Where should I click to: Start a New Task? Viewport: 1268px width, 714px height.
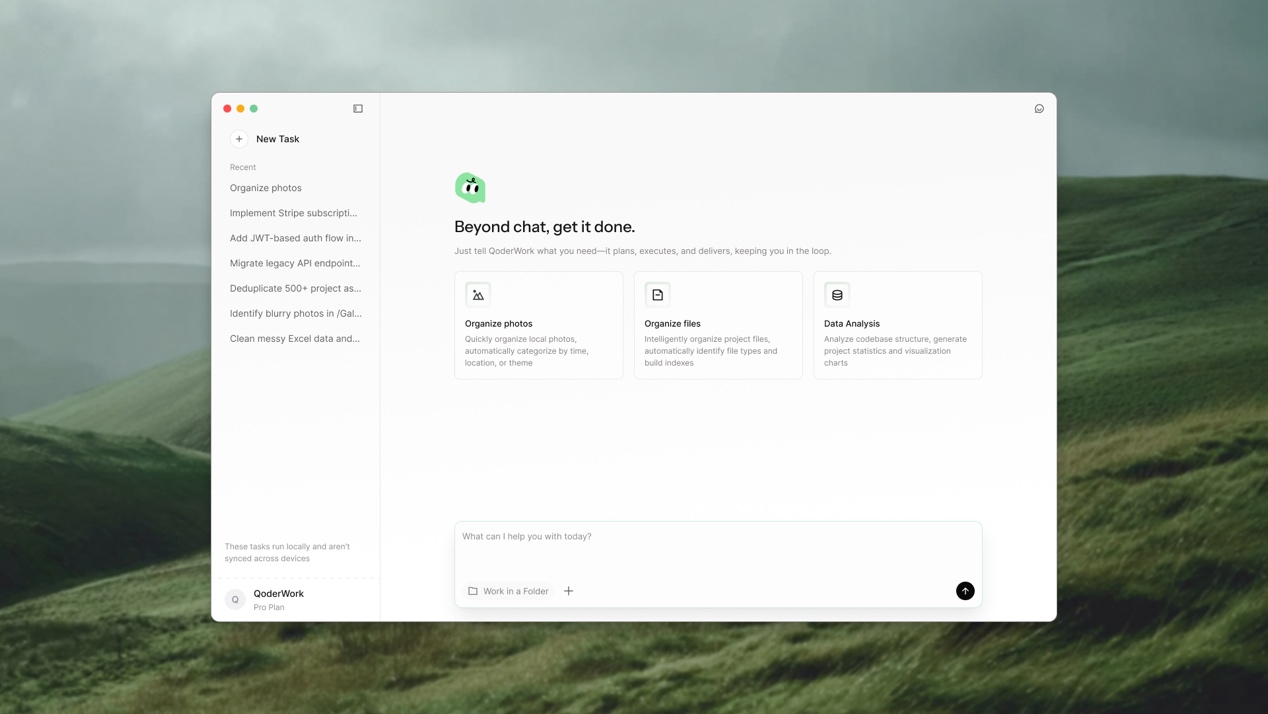(277, 139)
